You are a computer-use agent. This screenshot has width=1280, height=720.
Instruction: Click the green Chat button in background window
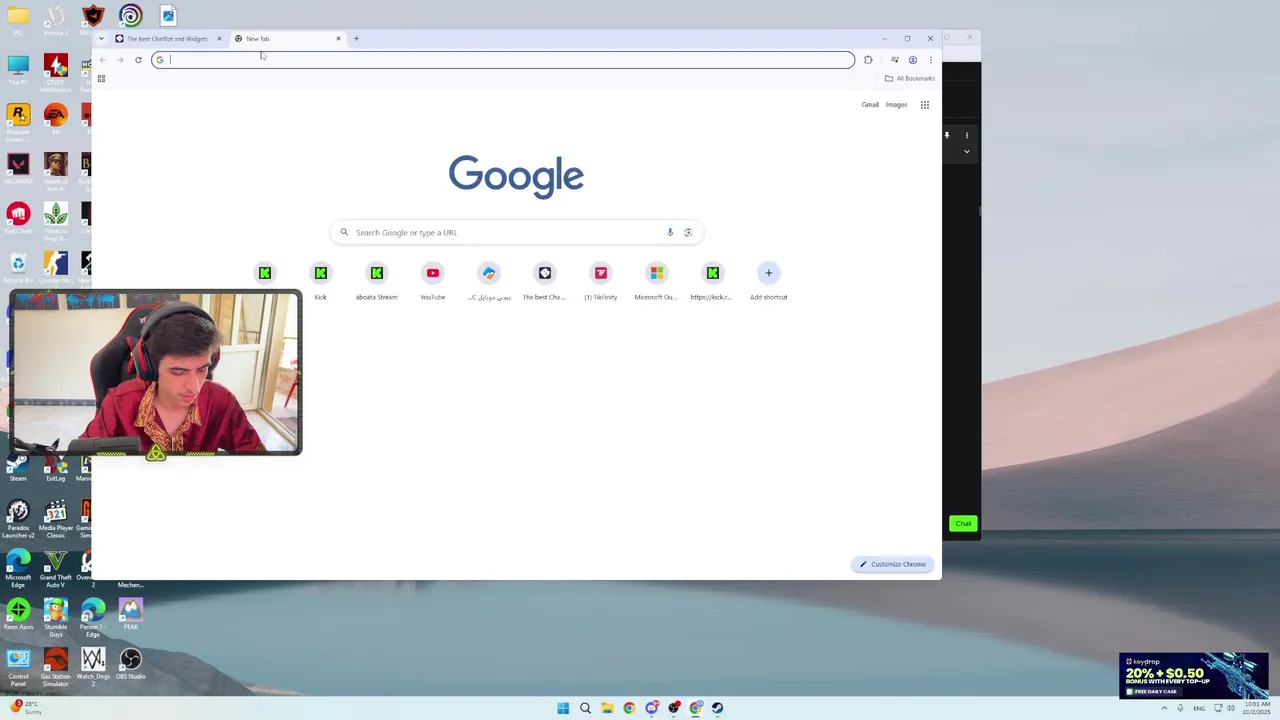(x=962, y=523)
